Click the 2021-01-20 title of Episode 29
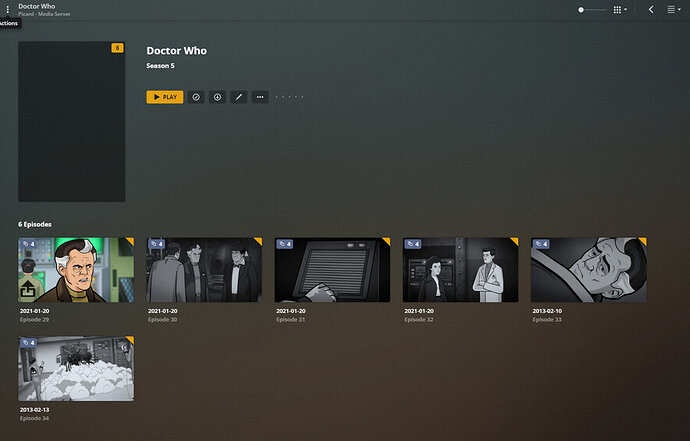 tap(34, 311)
